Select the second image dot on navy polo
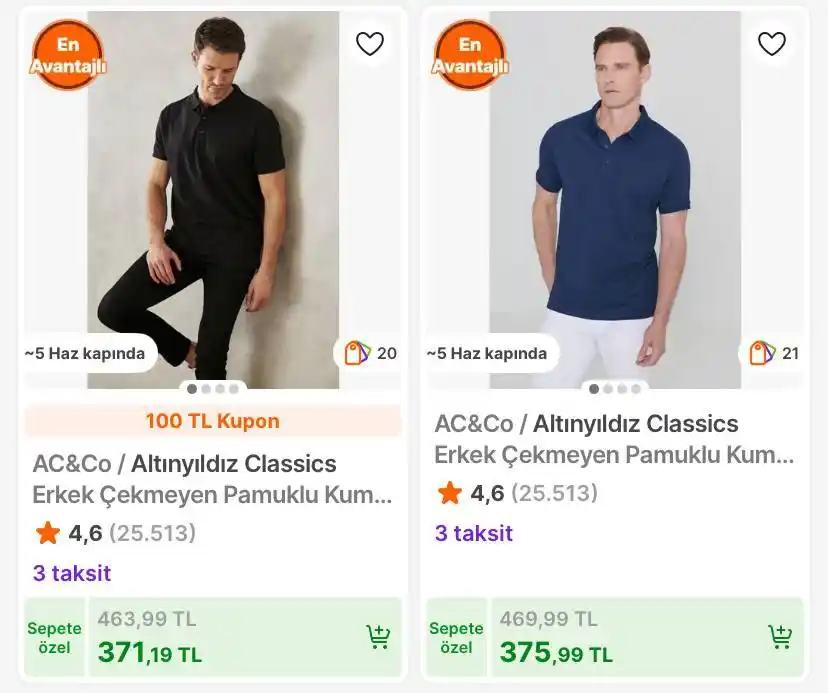The height and width of the screenshot is (693, 828). (608, 389)
